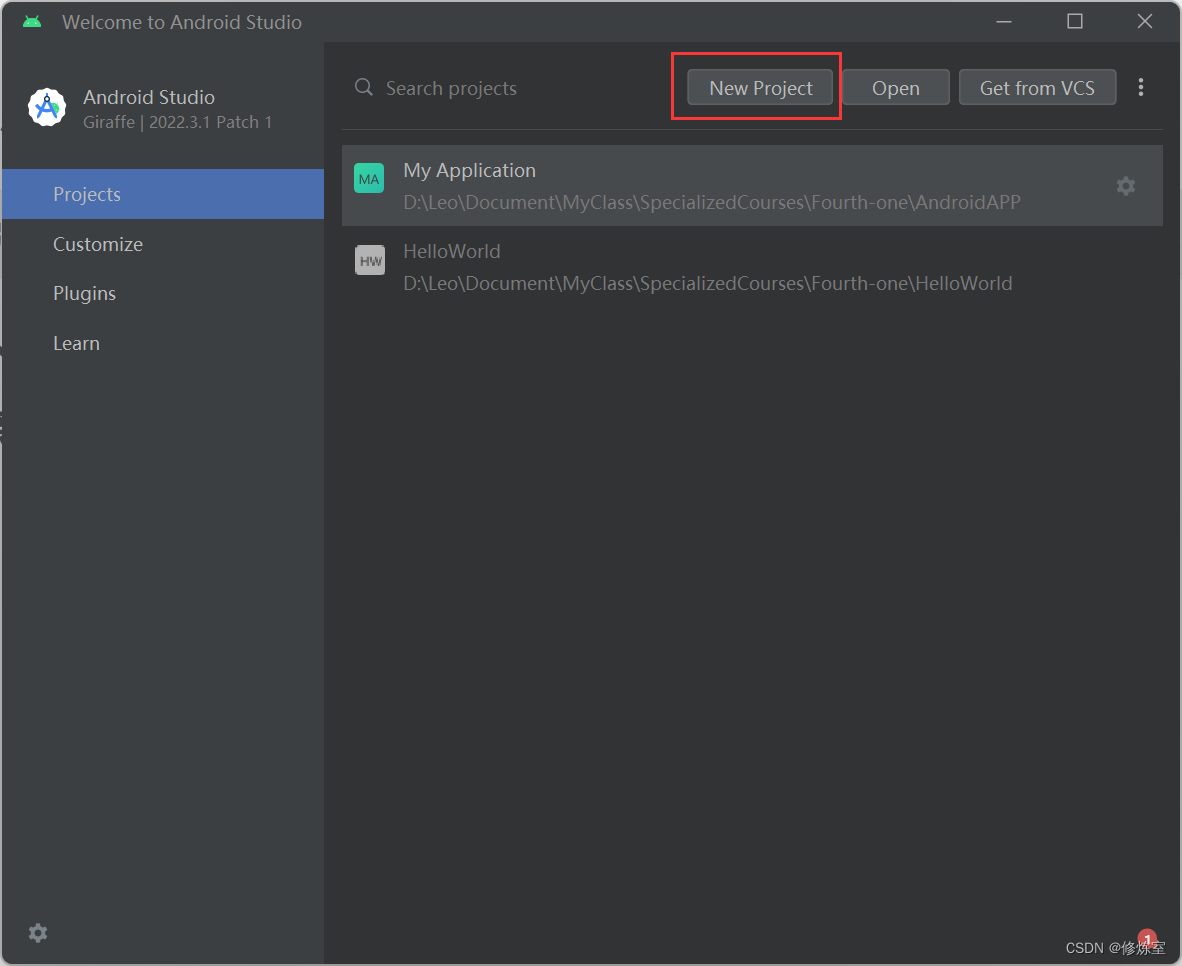Click the Open button

(x=896, y=87)
